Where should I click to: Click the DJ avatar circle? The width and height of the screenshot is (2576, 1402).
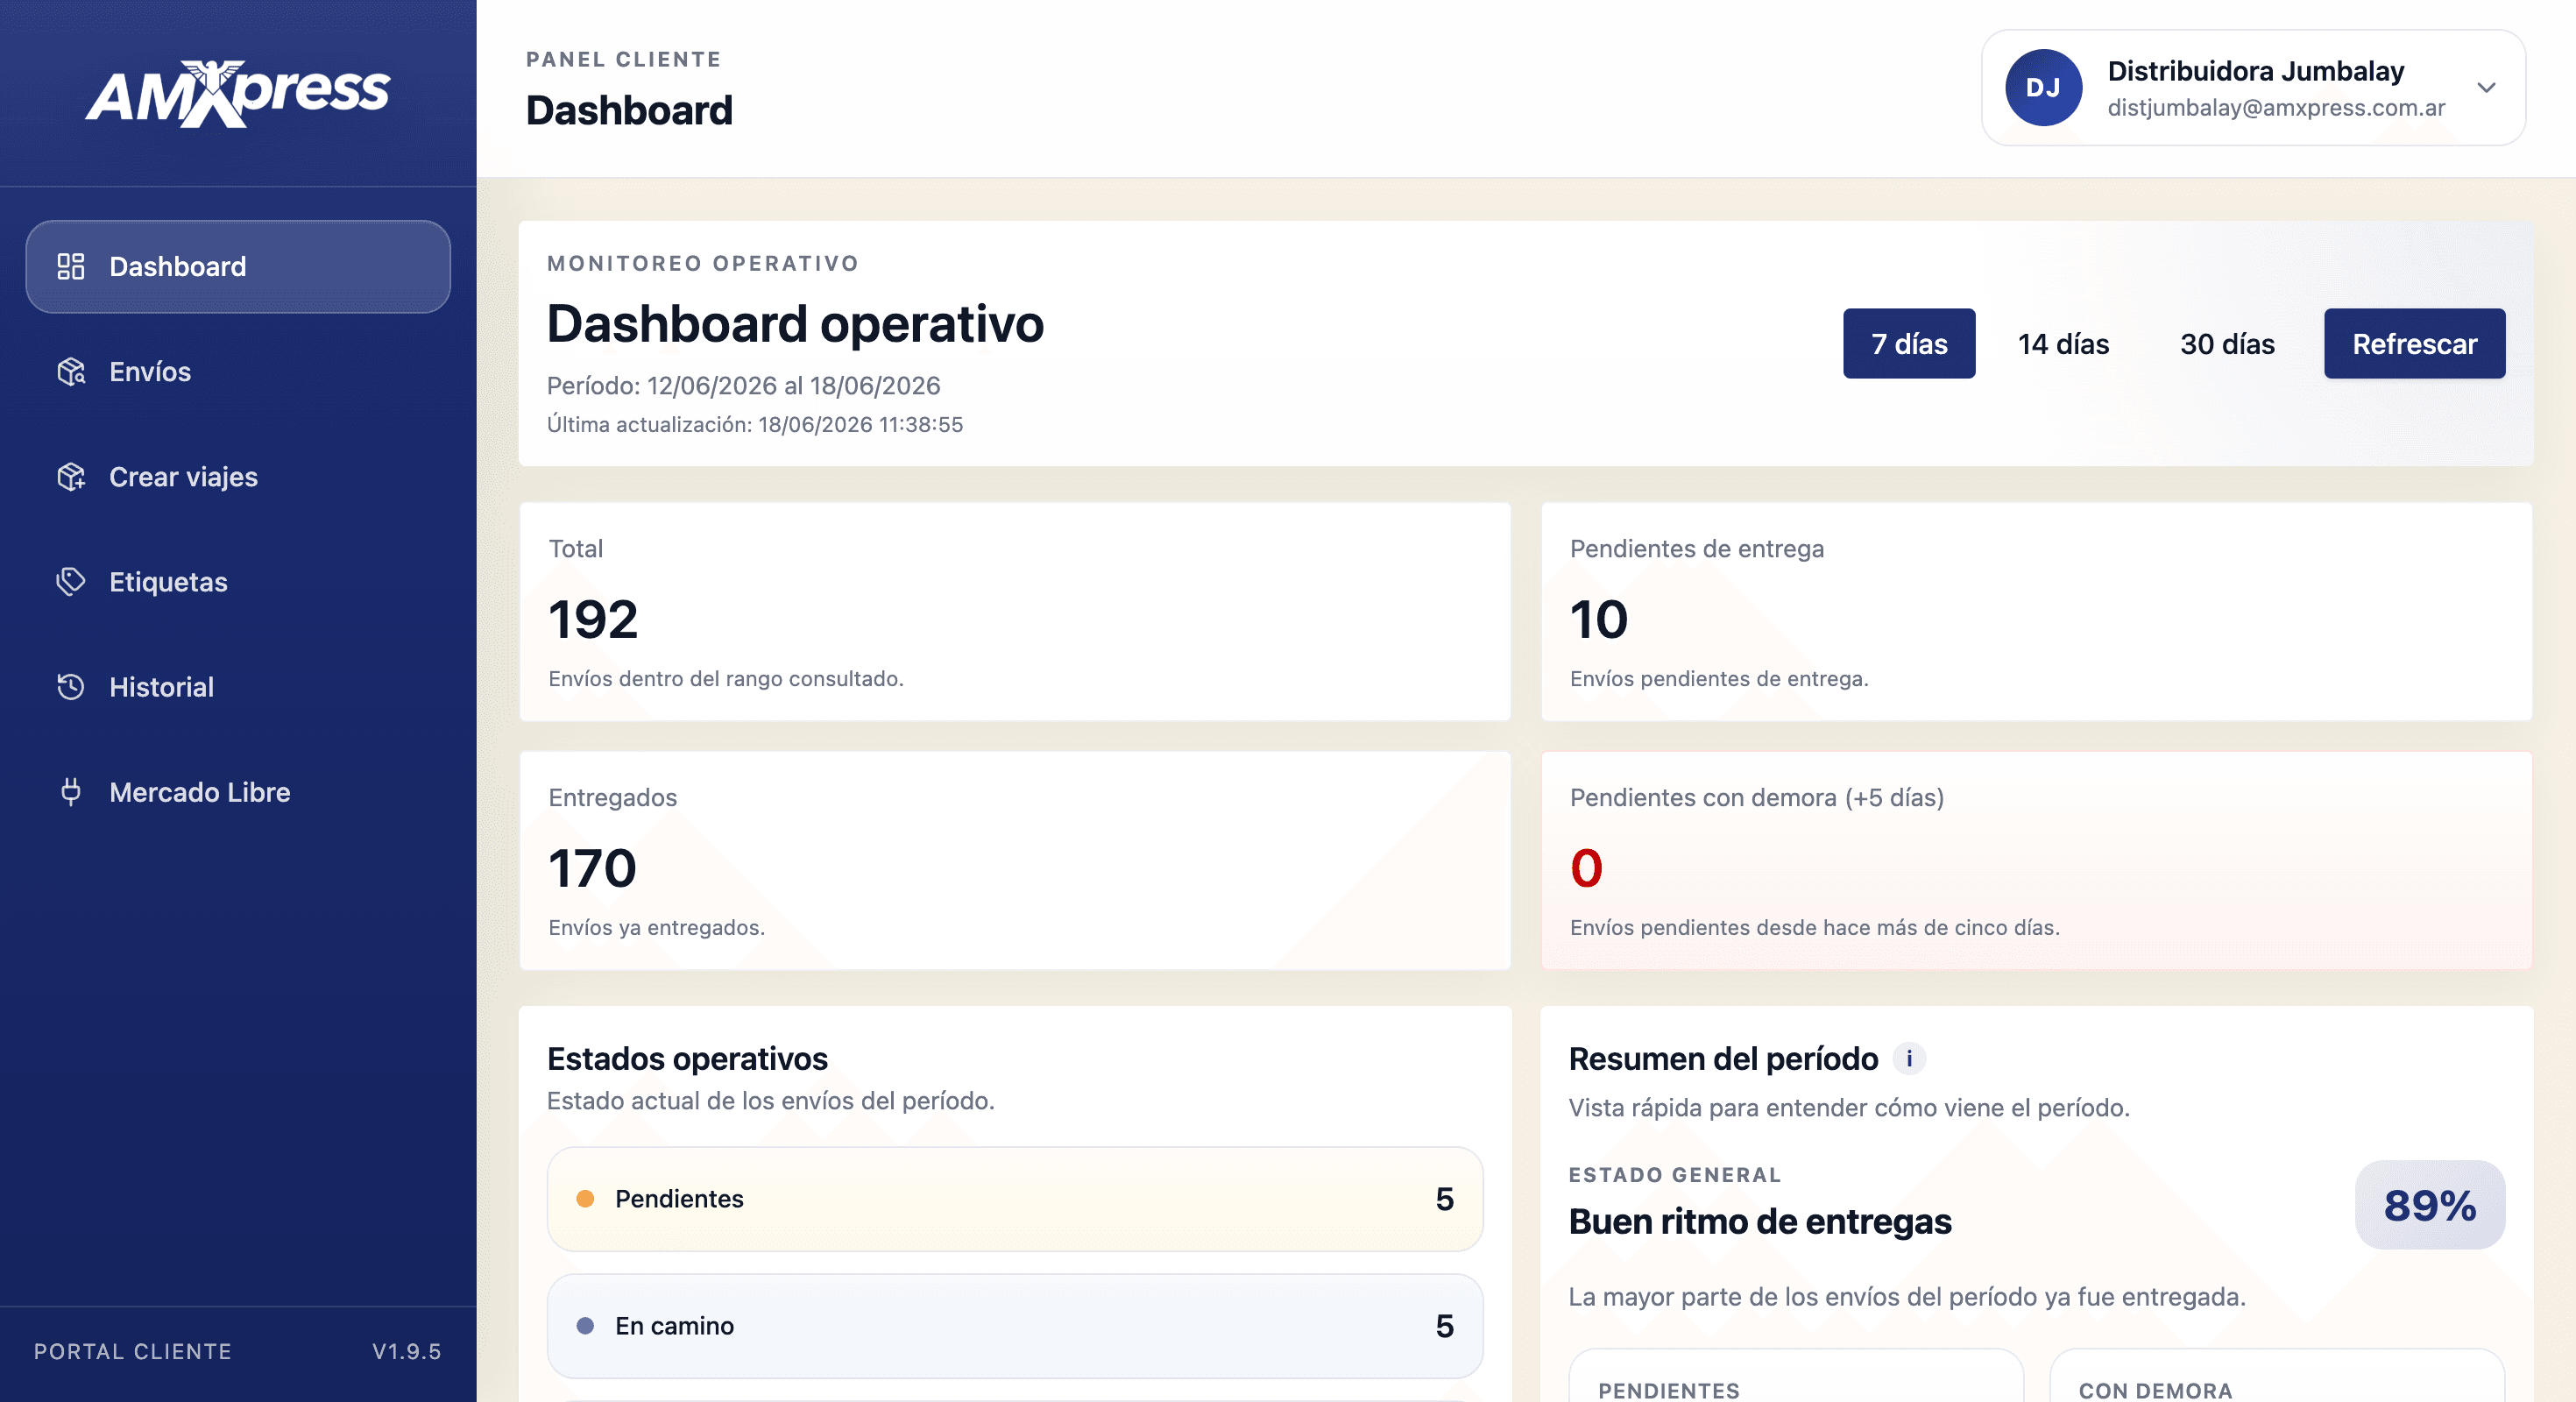point(2043,88)
